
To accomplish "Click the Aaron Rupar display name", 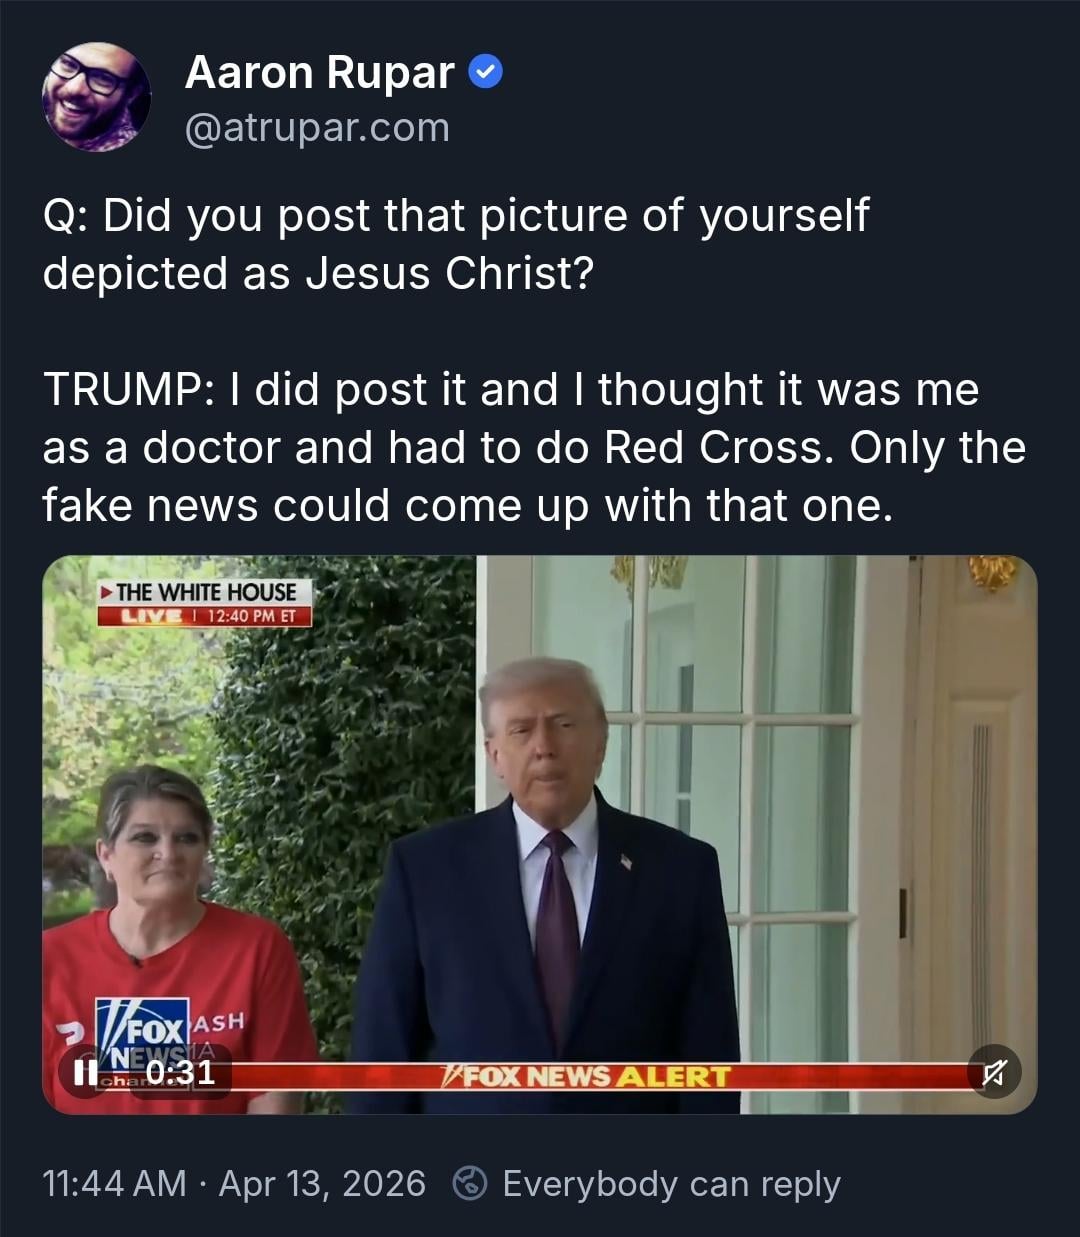I will pyautogui.click(x=319, y=73).
